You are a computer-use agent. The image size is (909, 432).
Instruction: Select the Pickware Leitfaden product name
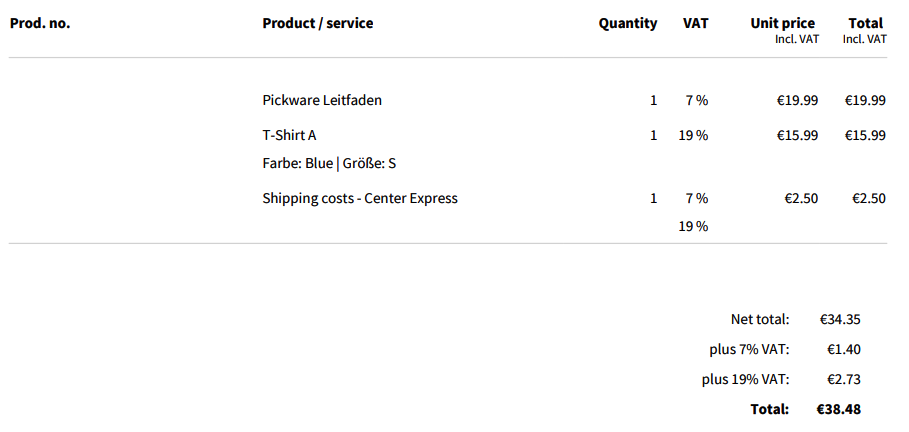point(322,100)
